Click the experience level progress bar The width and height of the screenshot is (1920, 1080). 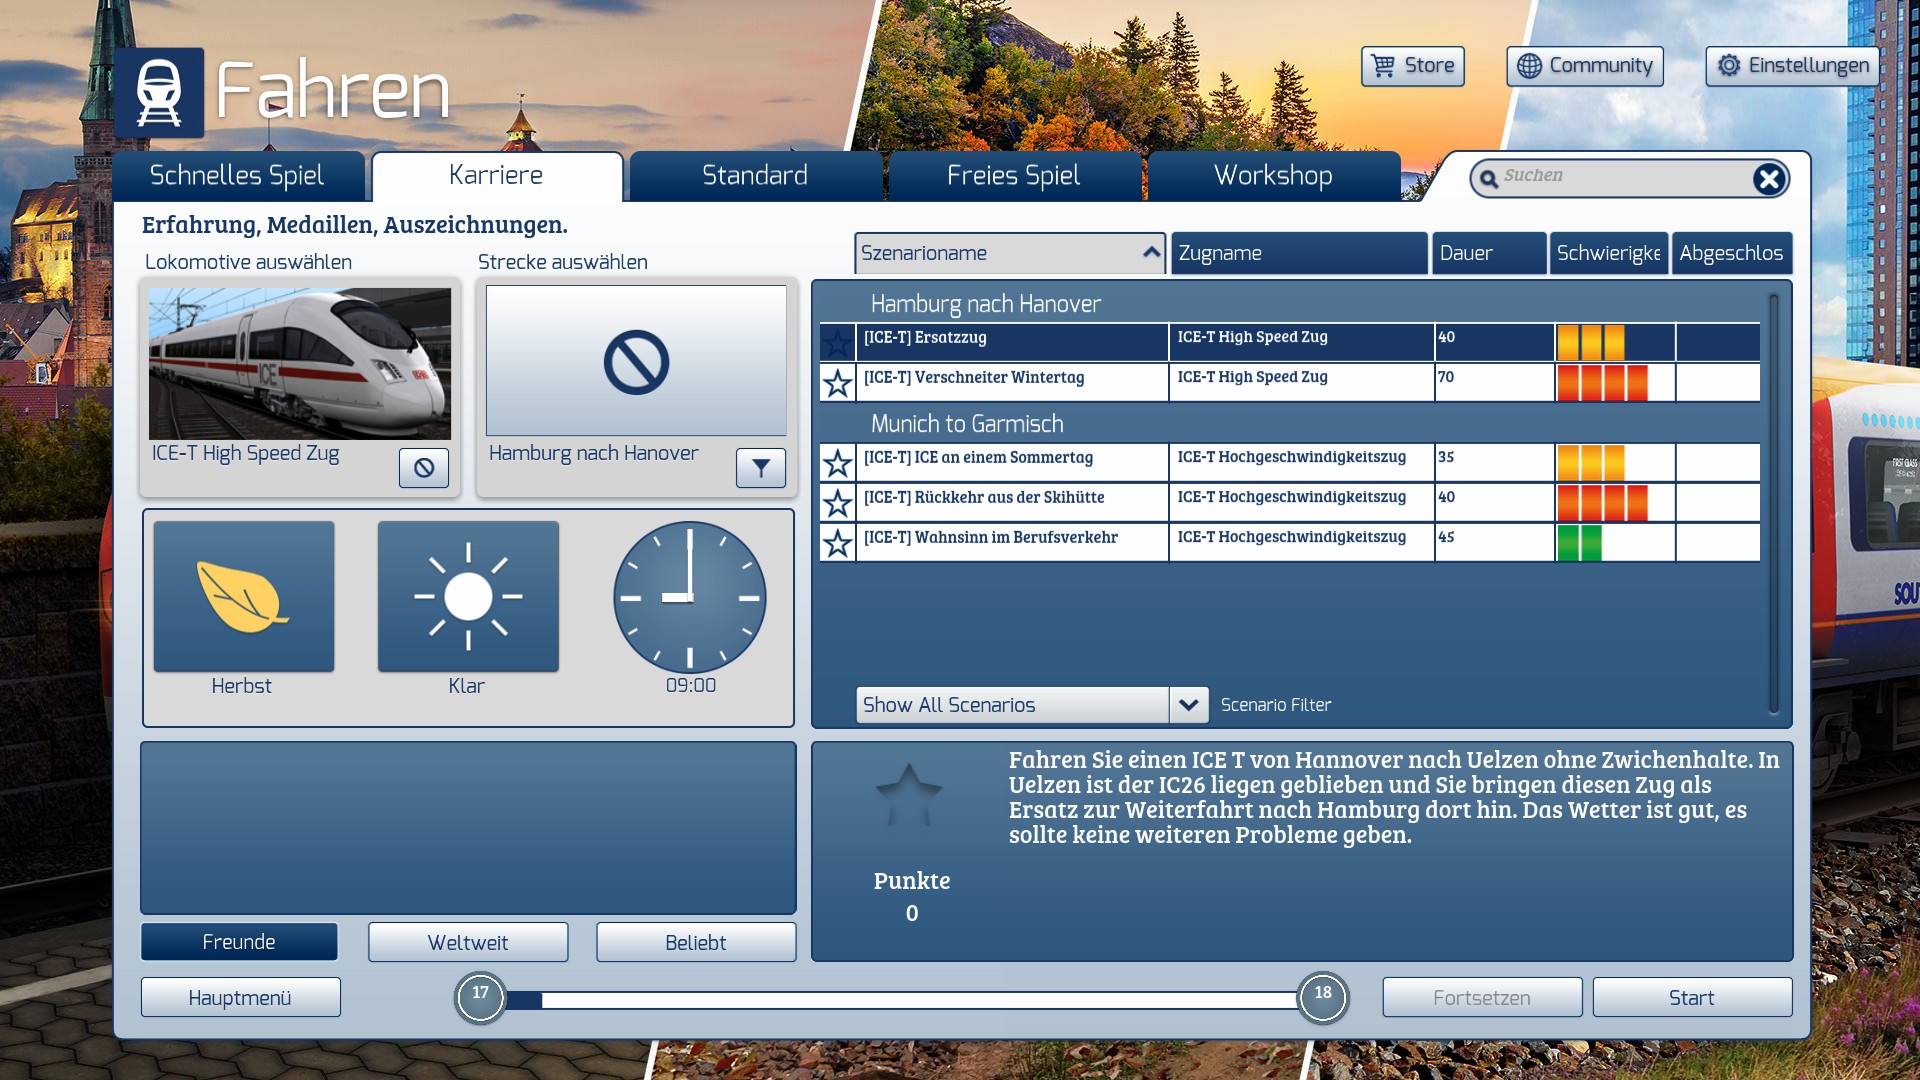[x=900, y=1000]
